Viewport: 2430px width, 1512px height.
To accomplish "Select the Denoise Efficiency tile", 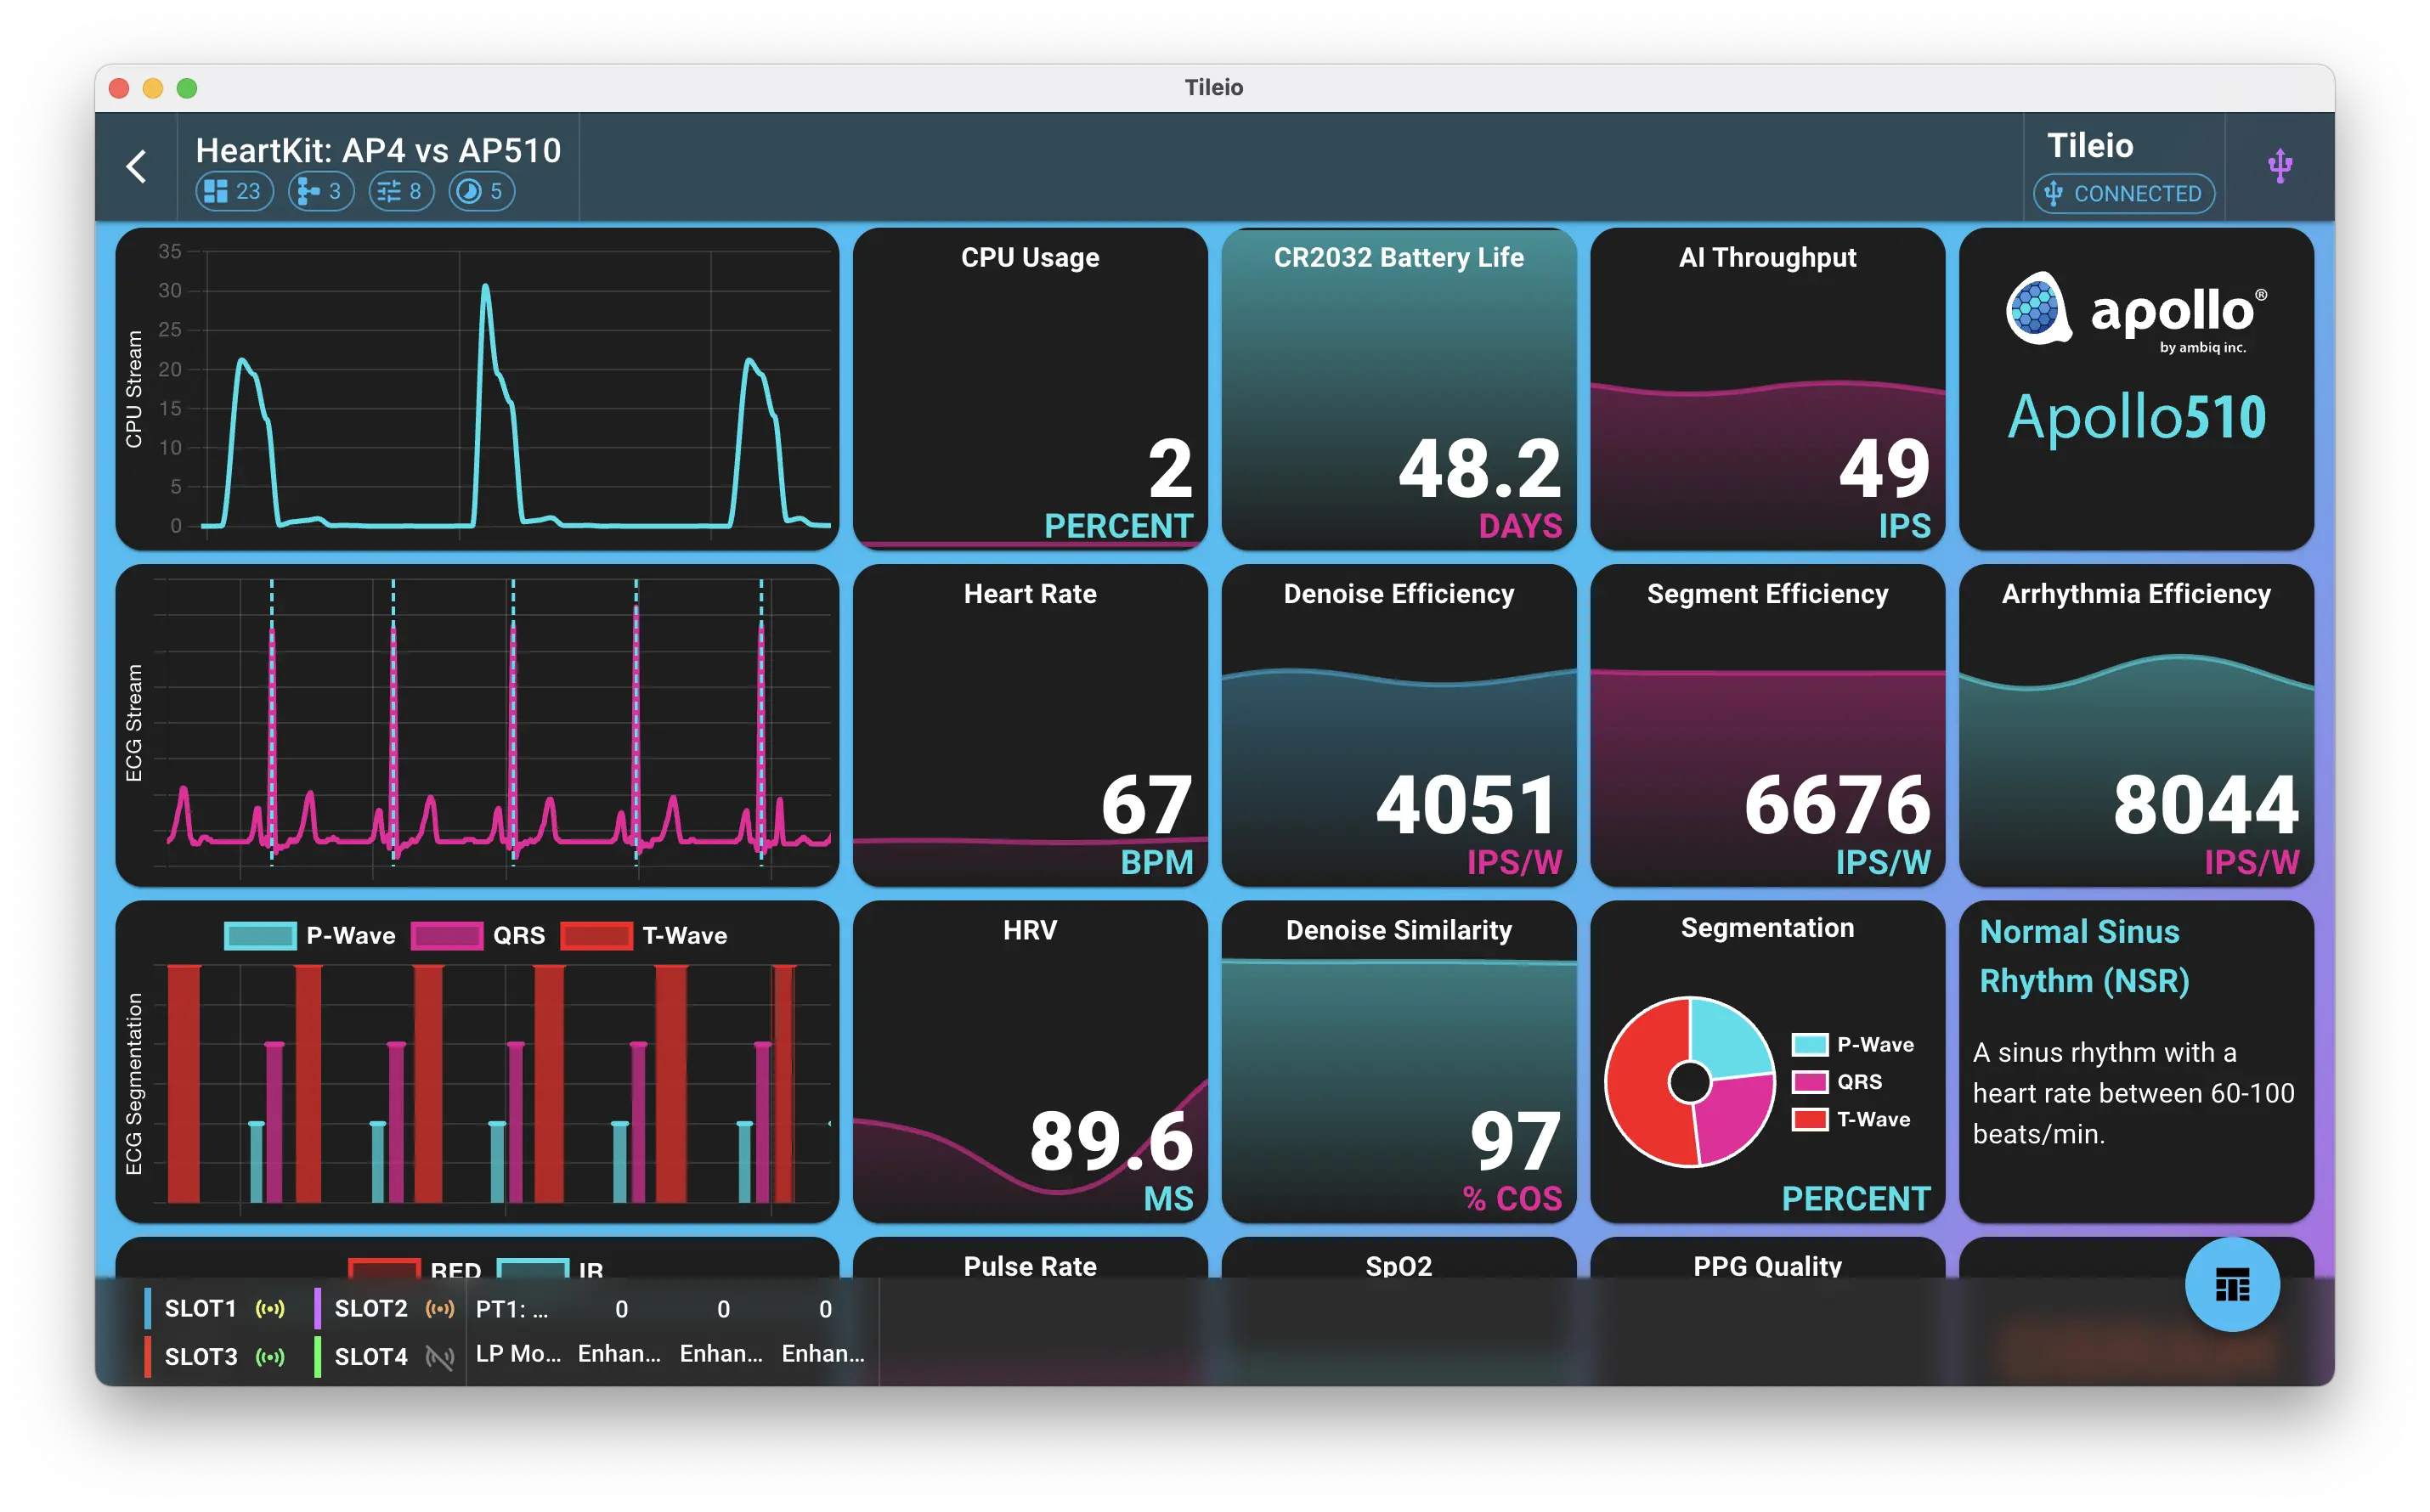I will click(1399, 725).
